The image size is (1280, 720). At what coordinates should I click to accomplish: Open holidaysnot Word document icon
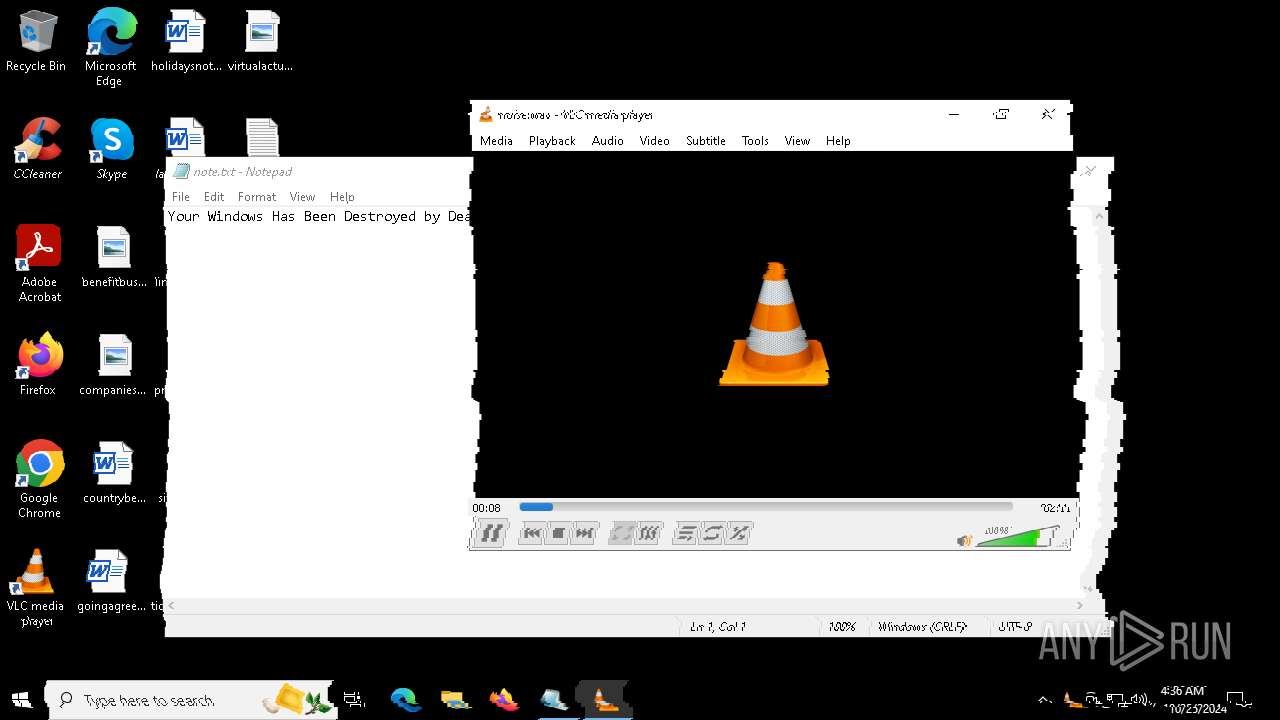click(x=185, y=42)
